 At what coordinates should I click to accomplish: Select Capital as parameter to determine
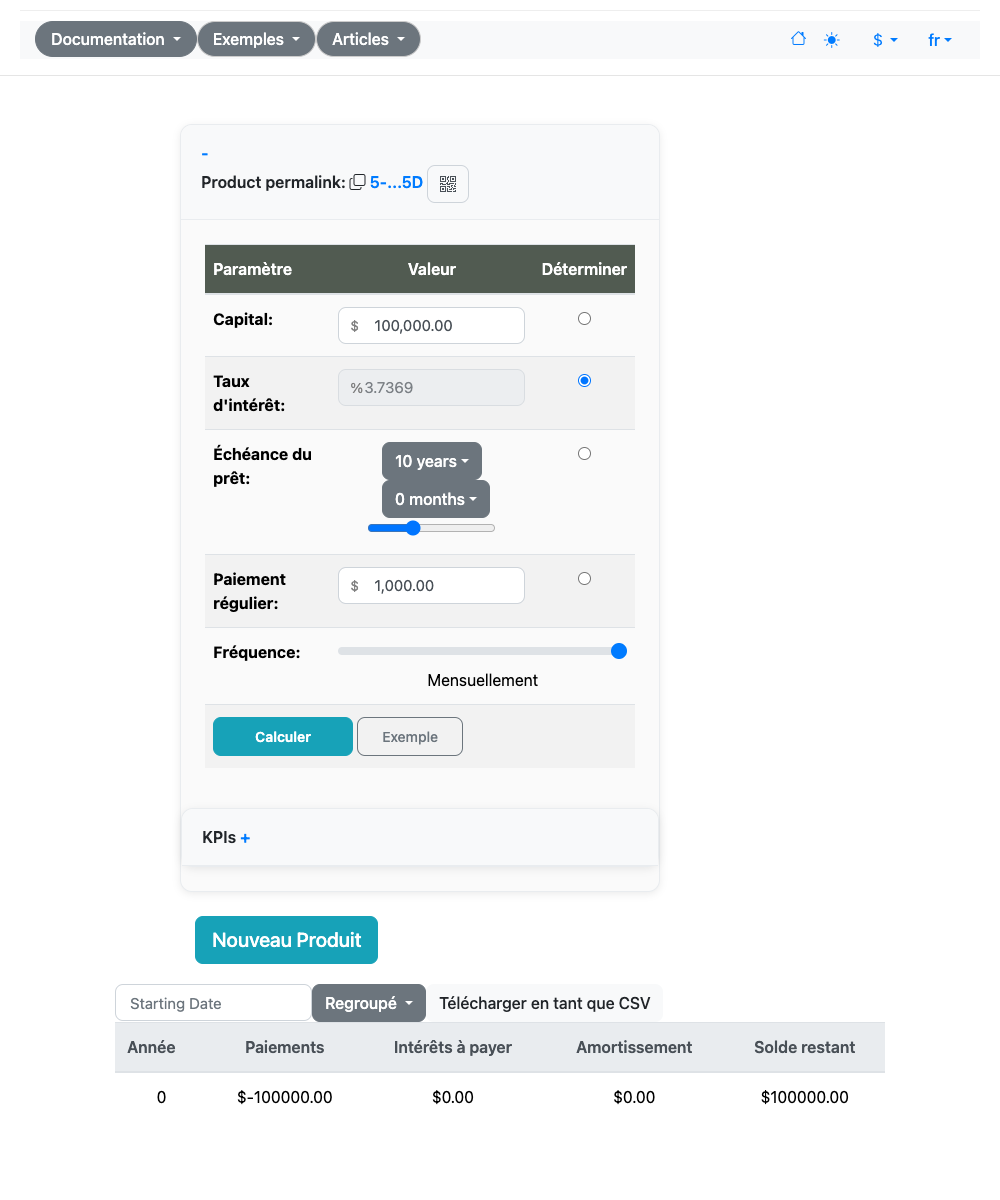(585, 319)
